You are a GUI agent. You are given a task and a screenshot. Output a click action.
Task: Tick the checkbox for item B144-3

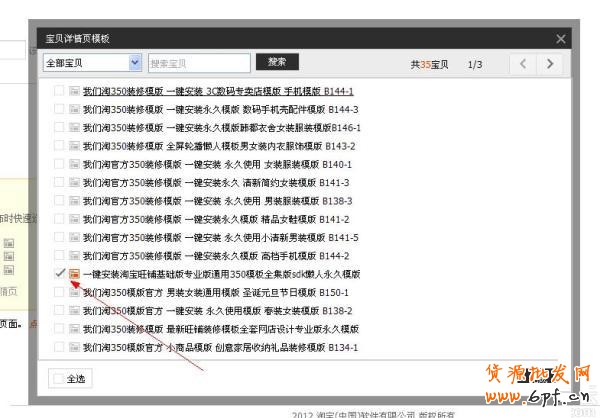[x=59, y=109]
